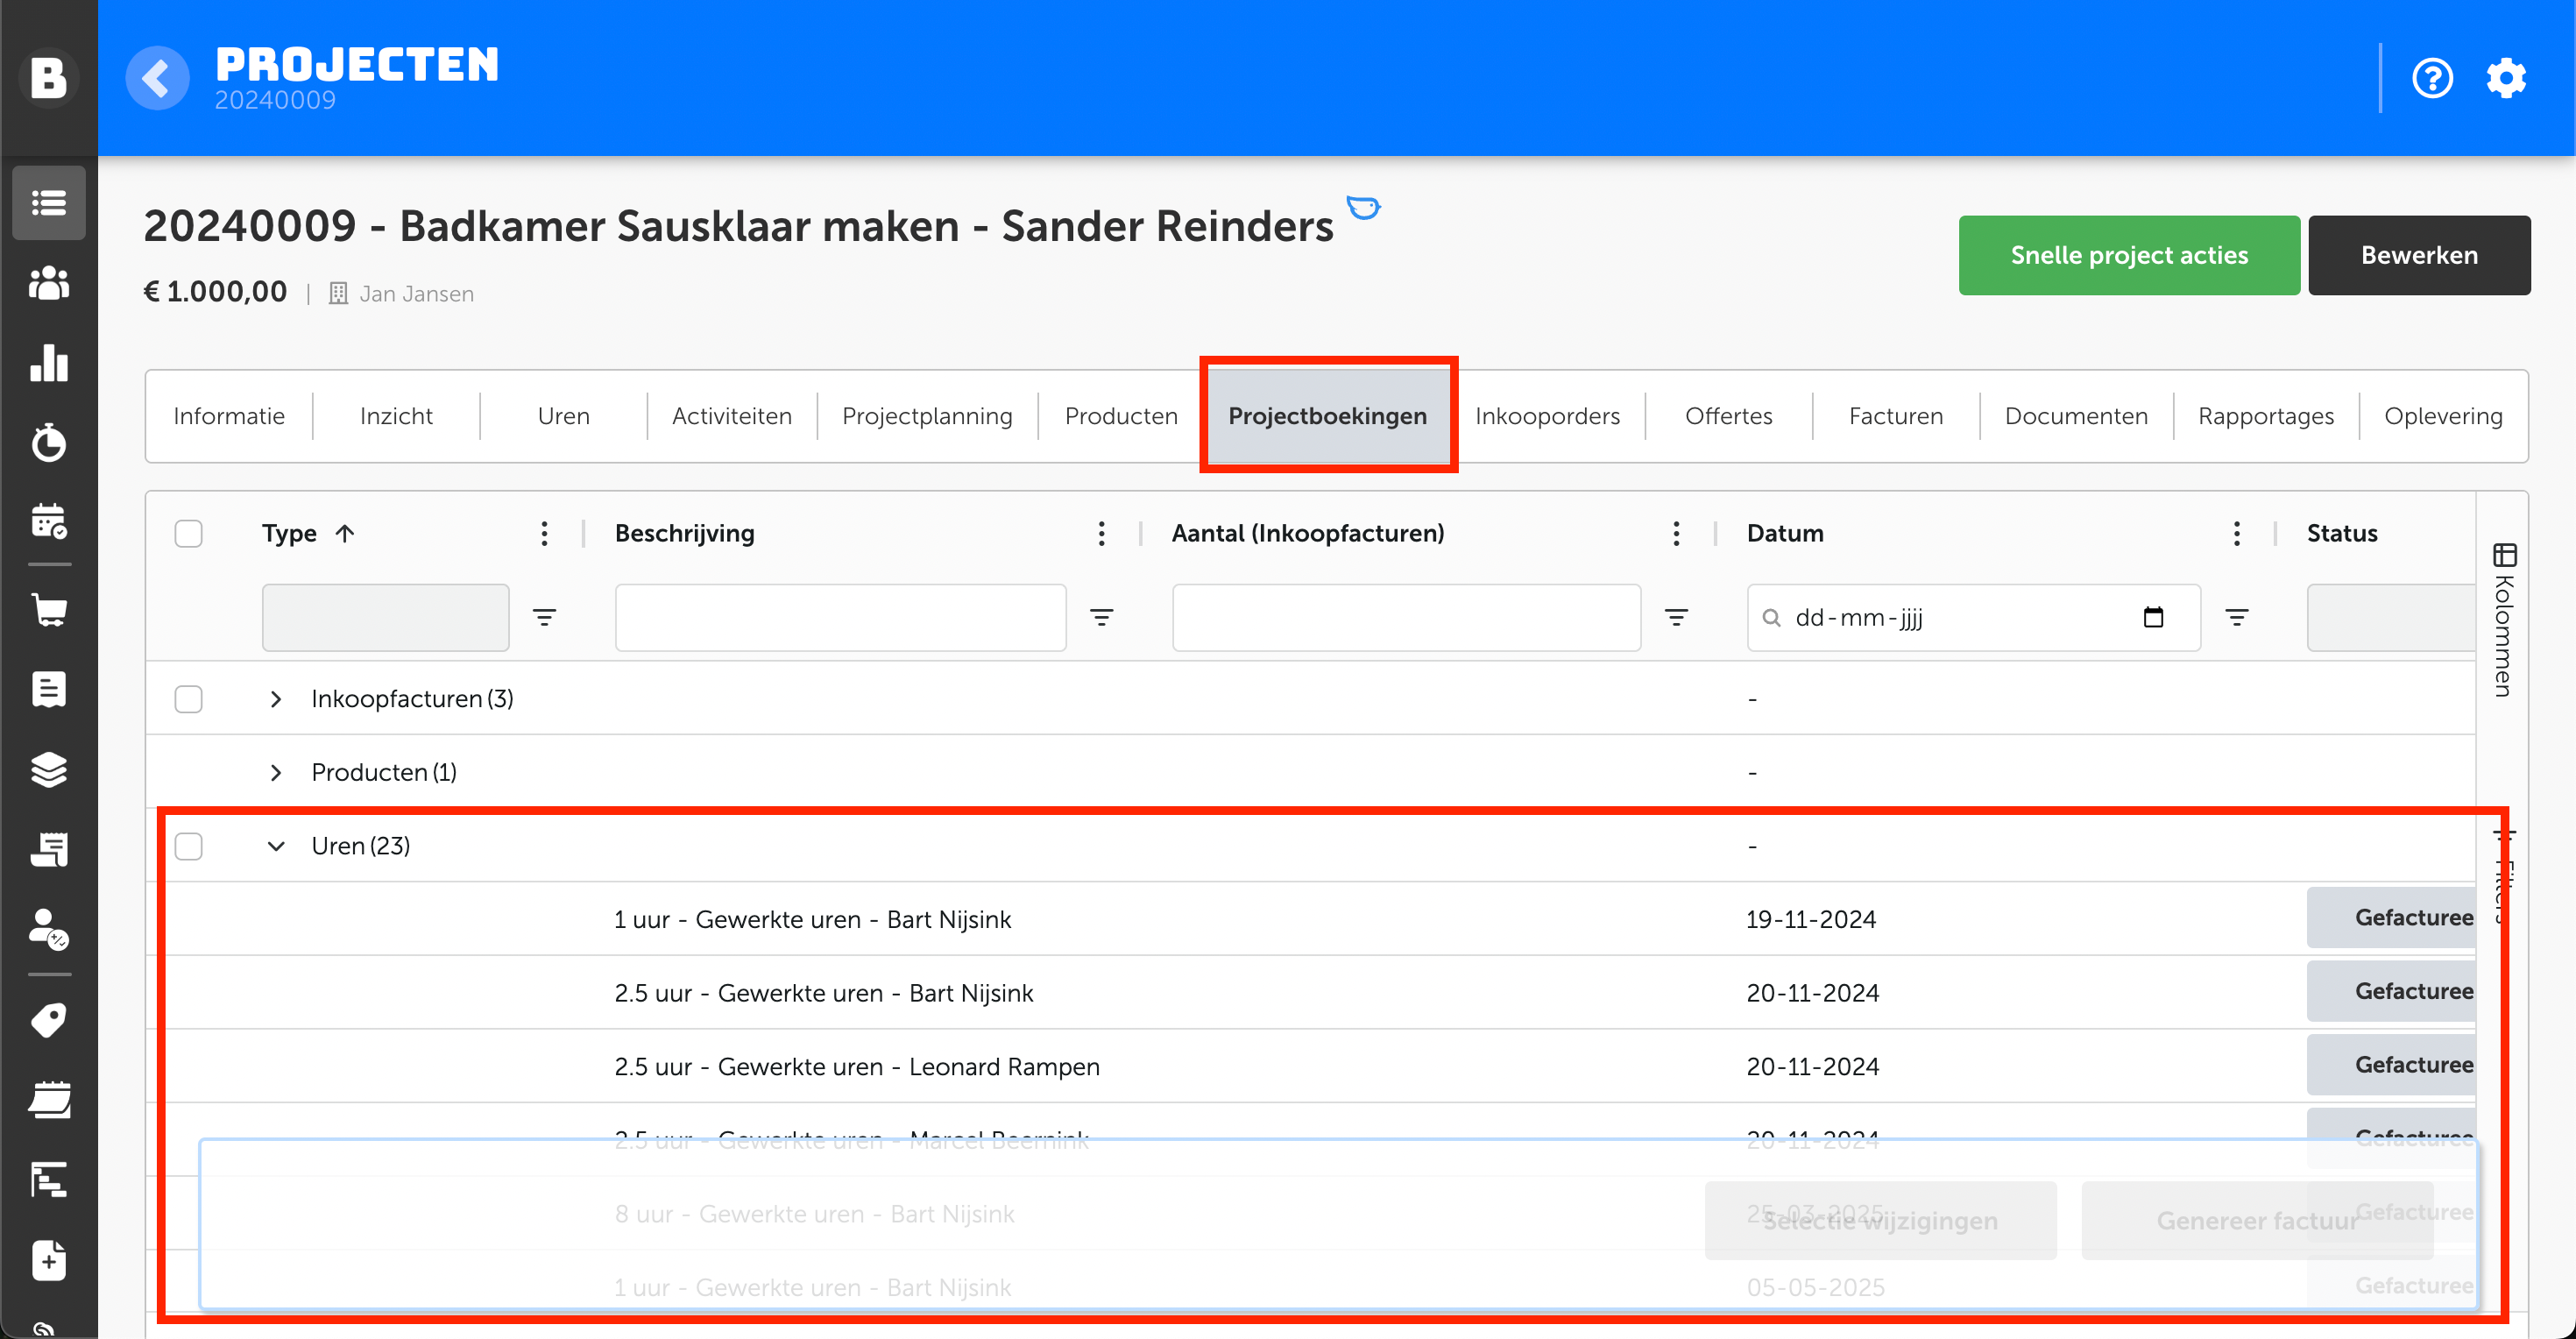The image size is (2576, 1339).
Task: Open the Aantal (Inkoopfacturen) column menu dots
Action: pyautogui.click(x=1676, y=533)
